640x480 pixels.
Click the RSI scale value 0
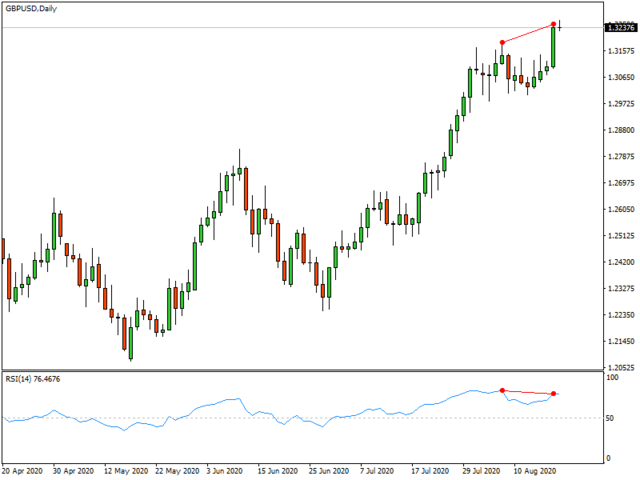pos(609,458)
